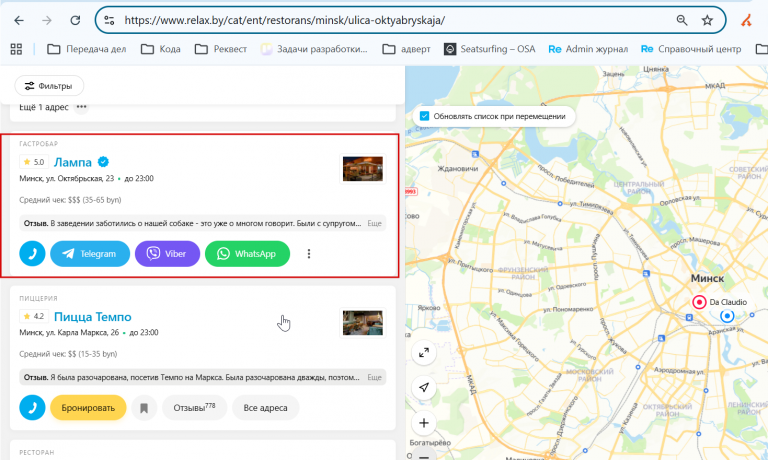Click Средний чек: $$$ (35-65 byn) text

(x=70, y=200)
